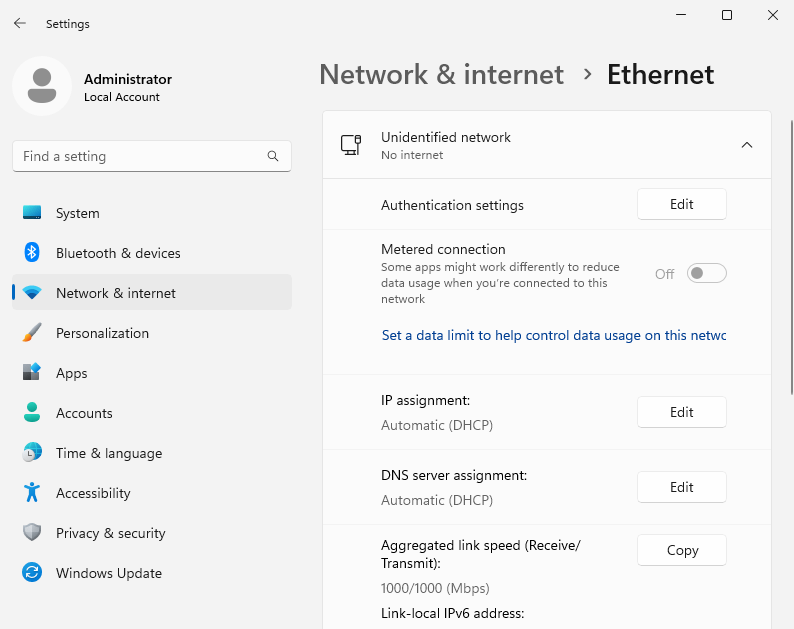Viewport: 794px width, 629px height.
Task: Open Bluetooth & devices via its icon
Action: pyautogui.click(x=32, y=253)
